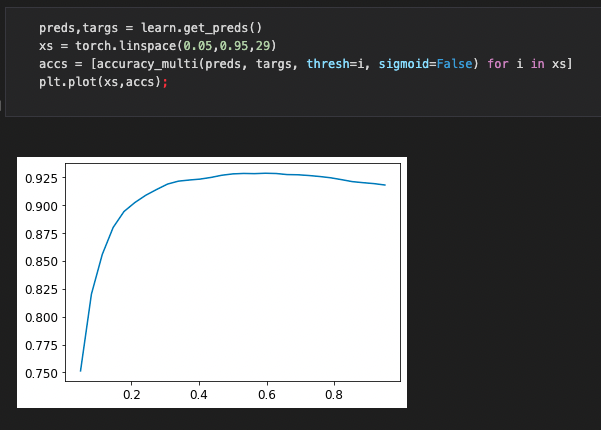Click the 0.850 y-axis tick label
Image resolution: width=601 pixels, height=430 pixels.
[x=41, y=262]
